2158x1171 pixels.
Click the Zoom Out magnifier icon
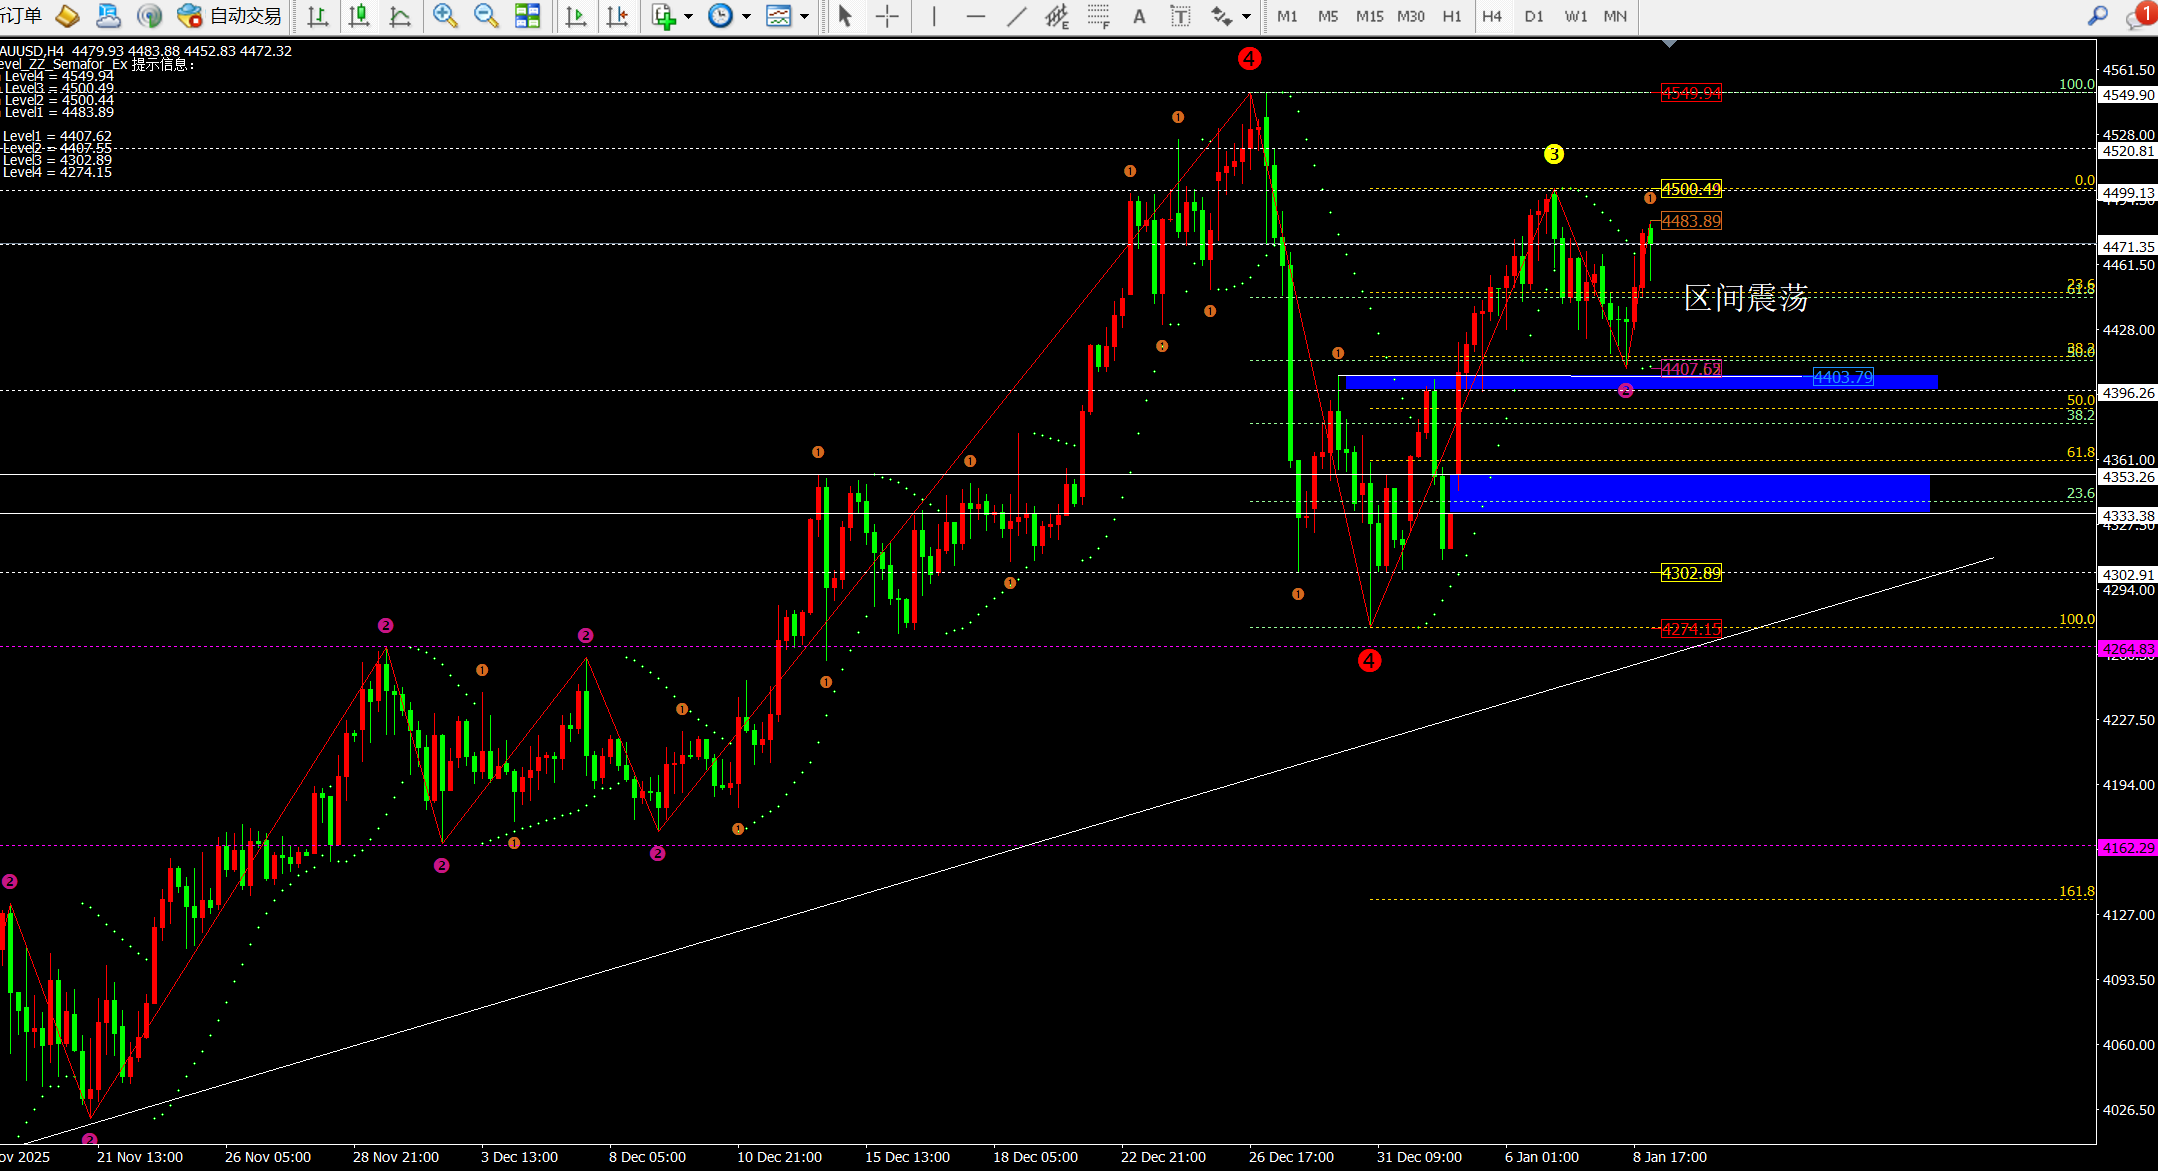pos(486,16)
